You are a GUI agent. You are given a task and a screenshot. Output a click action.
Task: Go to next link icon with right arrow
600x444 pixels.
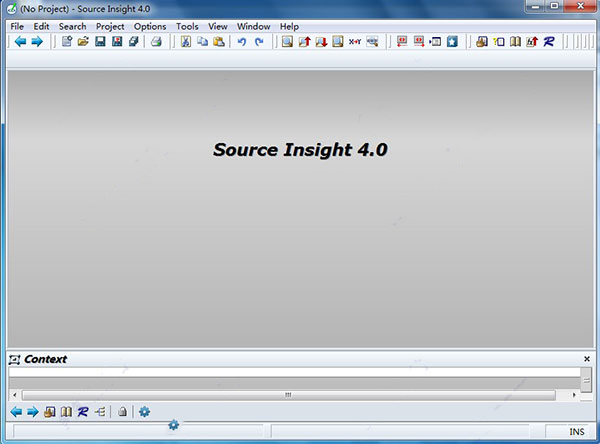pyautogui.click(x=419, y=41)
